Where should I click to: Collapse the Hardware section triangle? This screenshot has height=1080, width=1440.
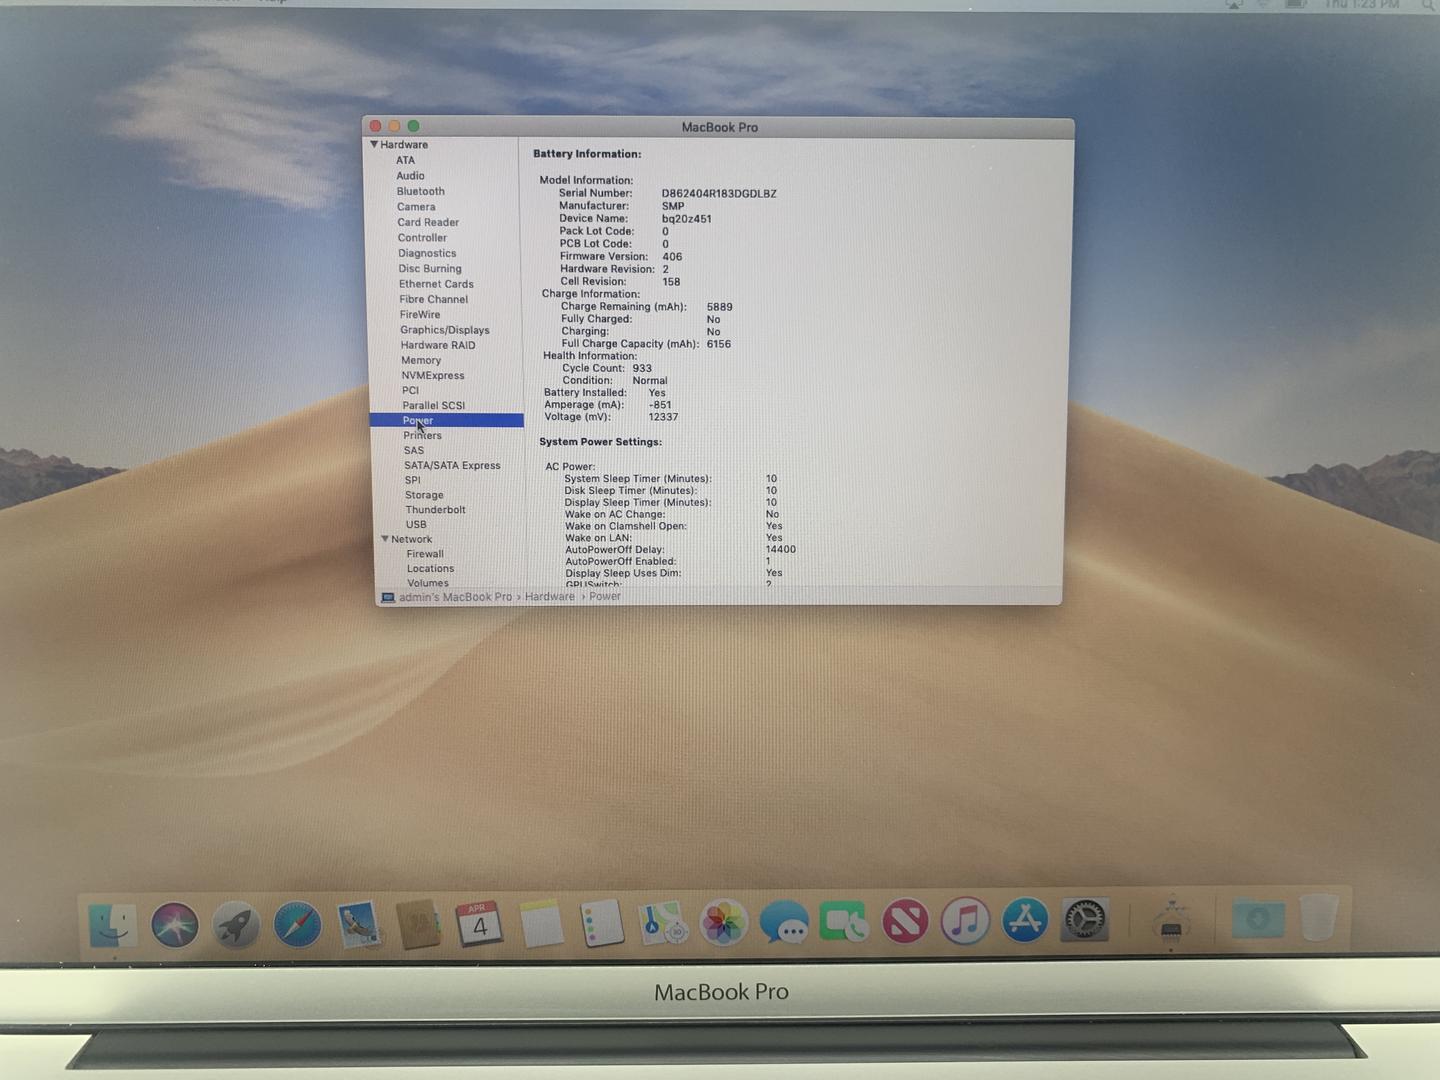click(374, 144)
